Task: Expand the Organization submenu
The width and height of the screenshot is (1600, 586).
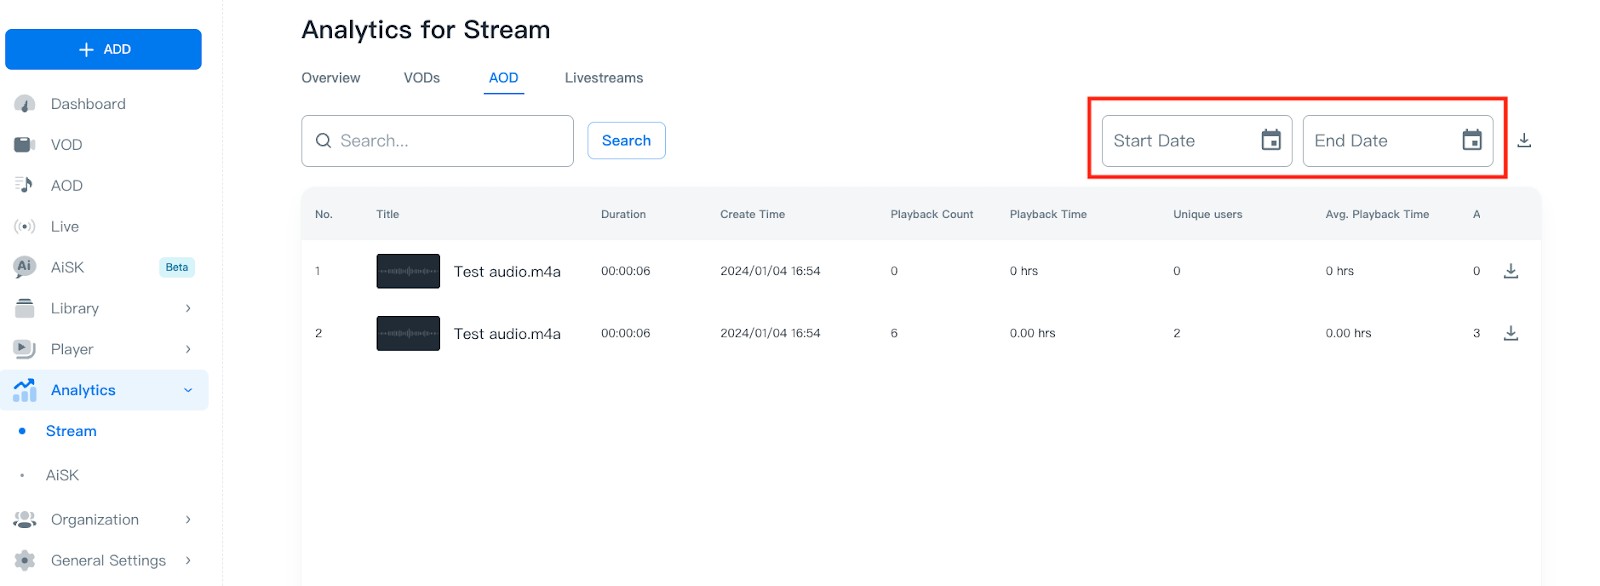Action: click(x=188, y=520)
